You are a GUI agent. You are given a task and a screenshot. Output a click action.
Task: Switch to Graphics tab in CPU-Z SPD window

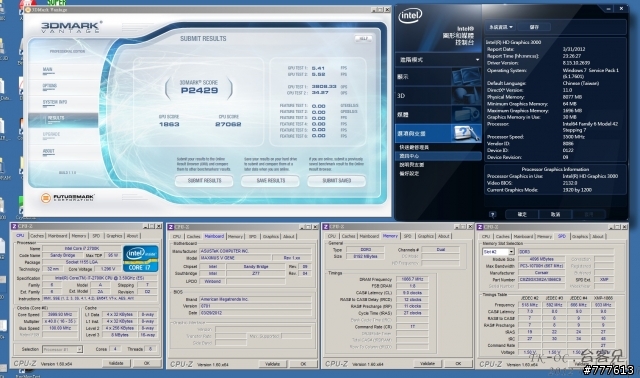pos(580,236)
